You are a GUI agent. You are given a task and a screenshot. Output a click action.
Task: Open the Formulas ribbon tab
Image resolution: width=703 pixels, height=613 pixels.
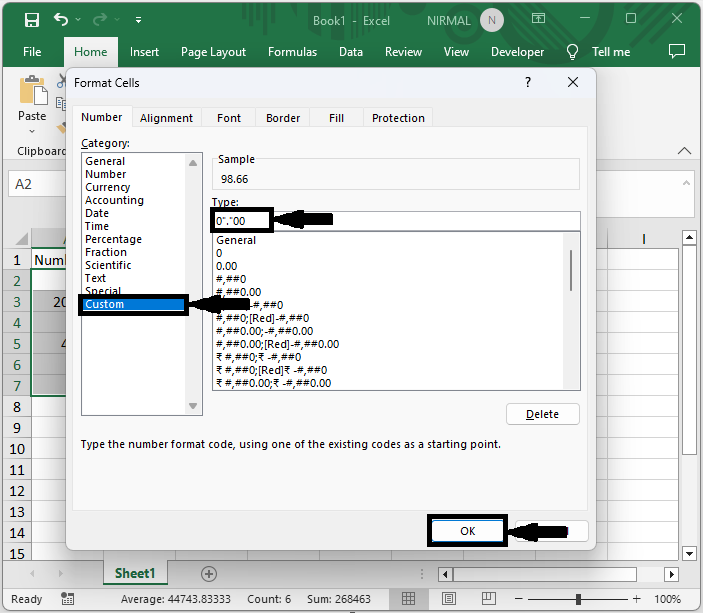(x=292, y=52)
